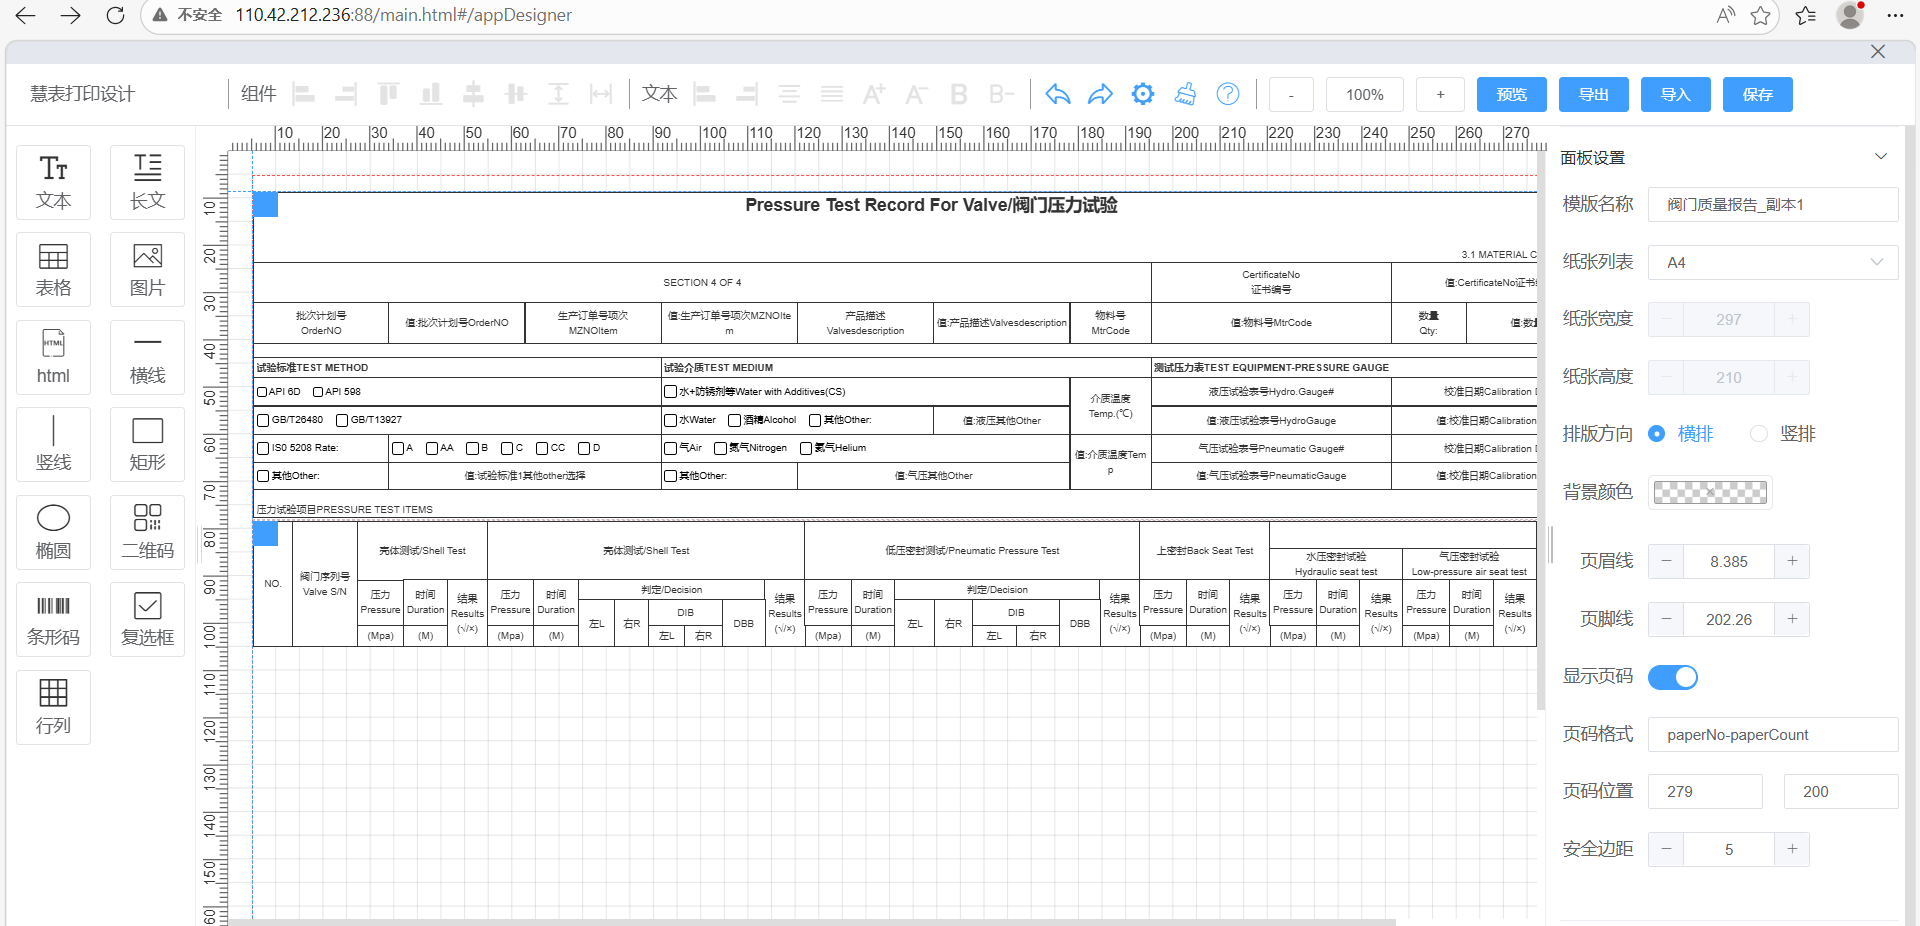
Task: Click the 预览 preview button
Action: click(x=1511, y=94)
